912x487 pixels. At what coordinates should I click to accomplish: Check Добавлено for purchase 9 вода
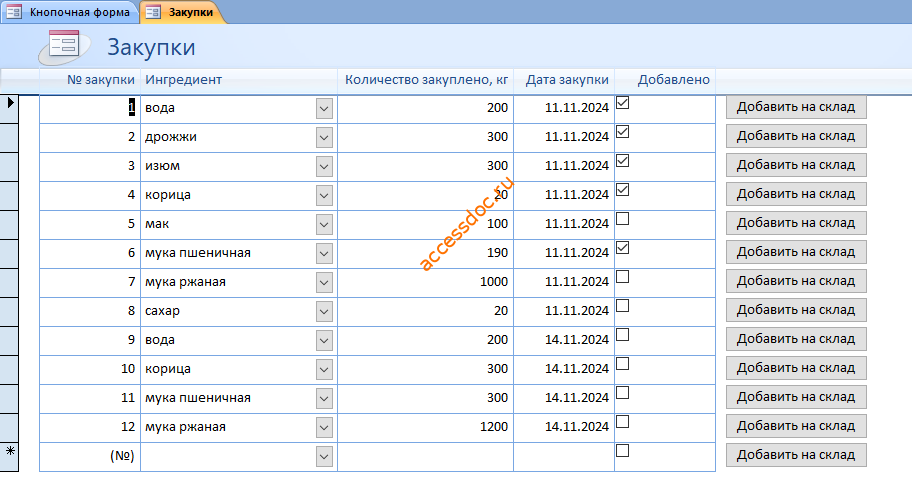(x=622, y=335)
